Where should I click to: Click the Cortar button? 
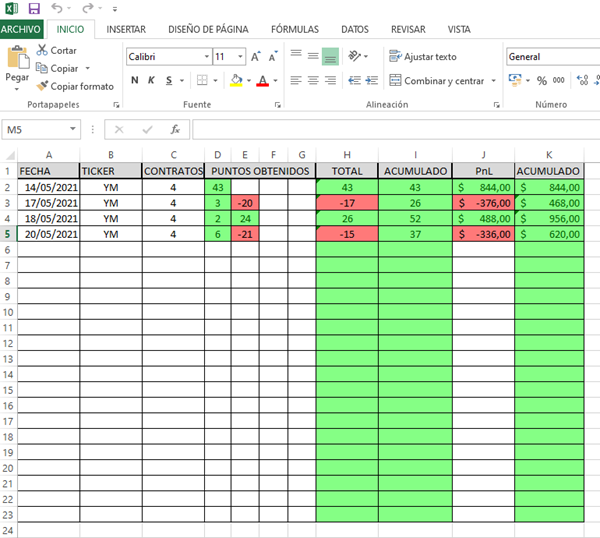point(56,50)
